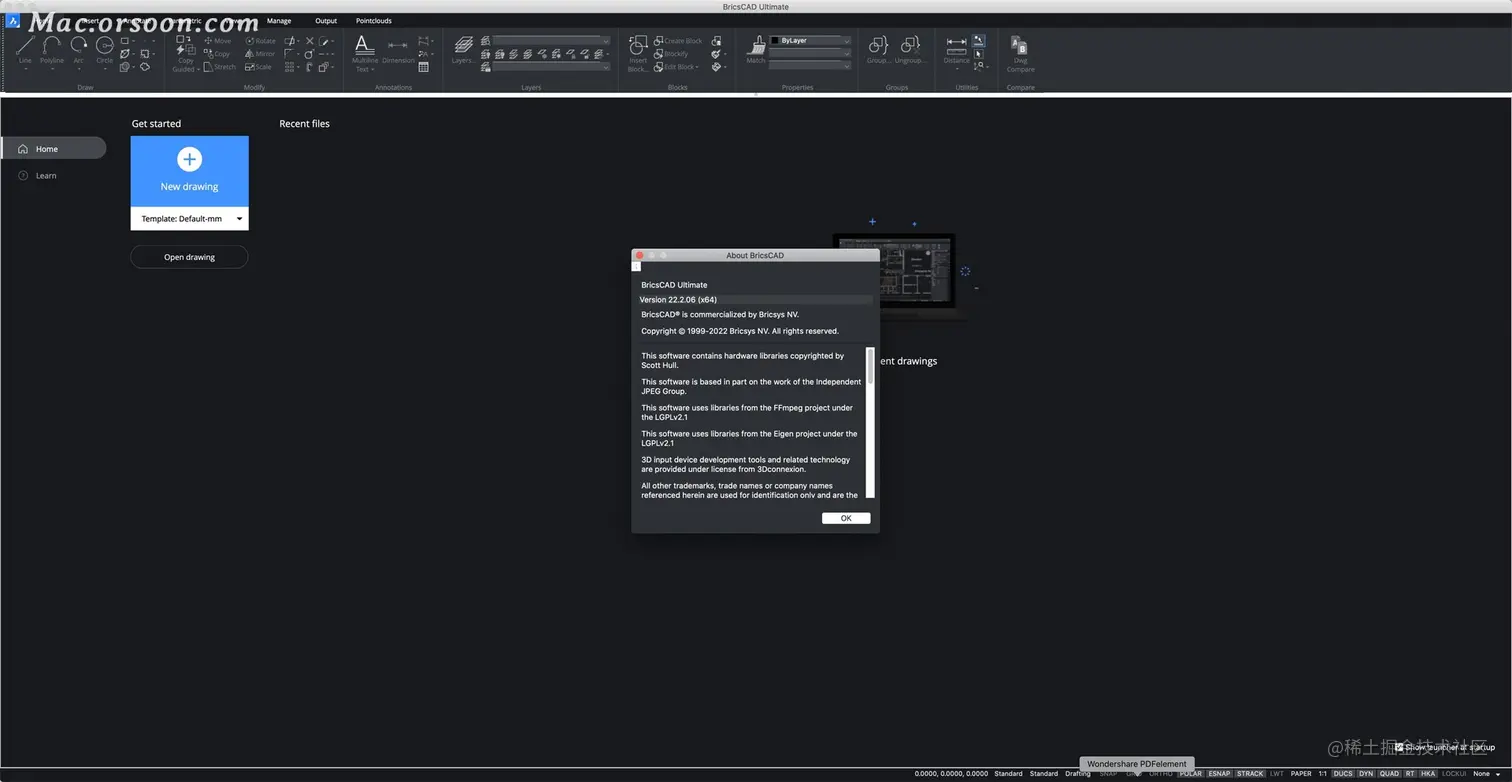This screenshot has height=782, width=1512.
Task: Toggle Show launcher at startup checkbox
Action: (x=1400, y=747)
